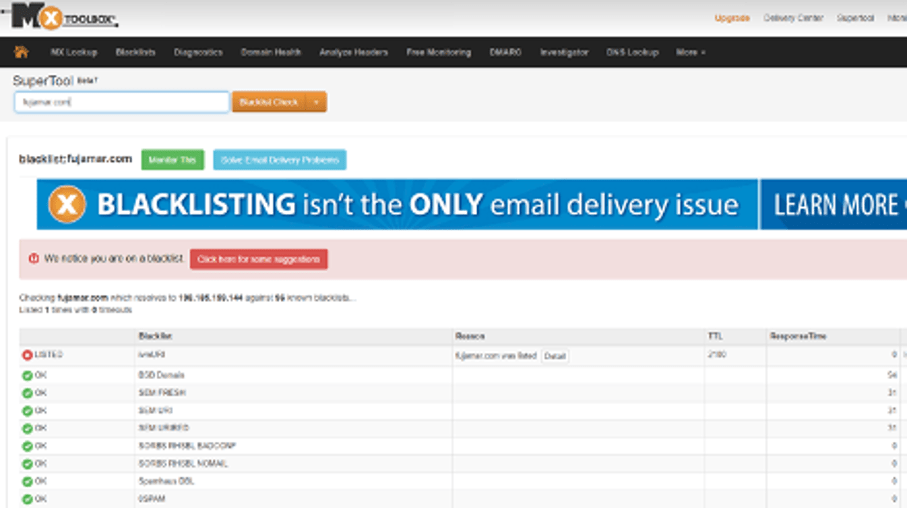The image size is (908, 508).
Task: Select the 'SEM URI' blacklist name
Action: pyautogui.click(x=155, y=411)
